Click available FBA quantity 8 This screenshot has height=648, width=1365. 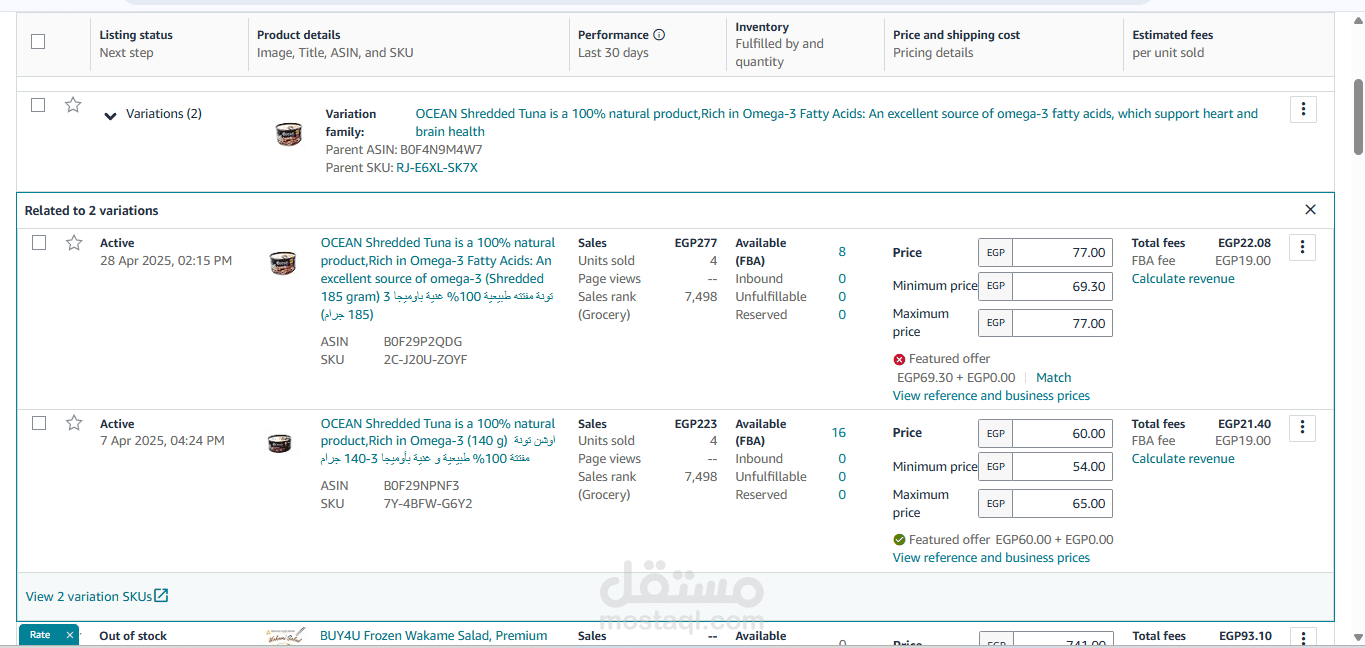coord(842,252)
